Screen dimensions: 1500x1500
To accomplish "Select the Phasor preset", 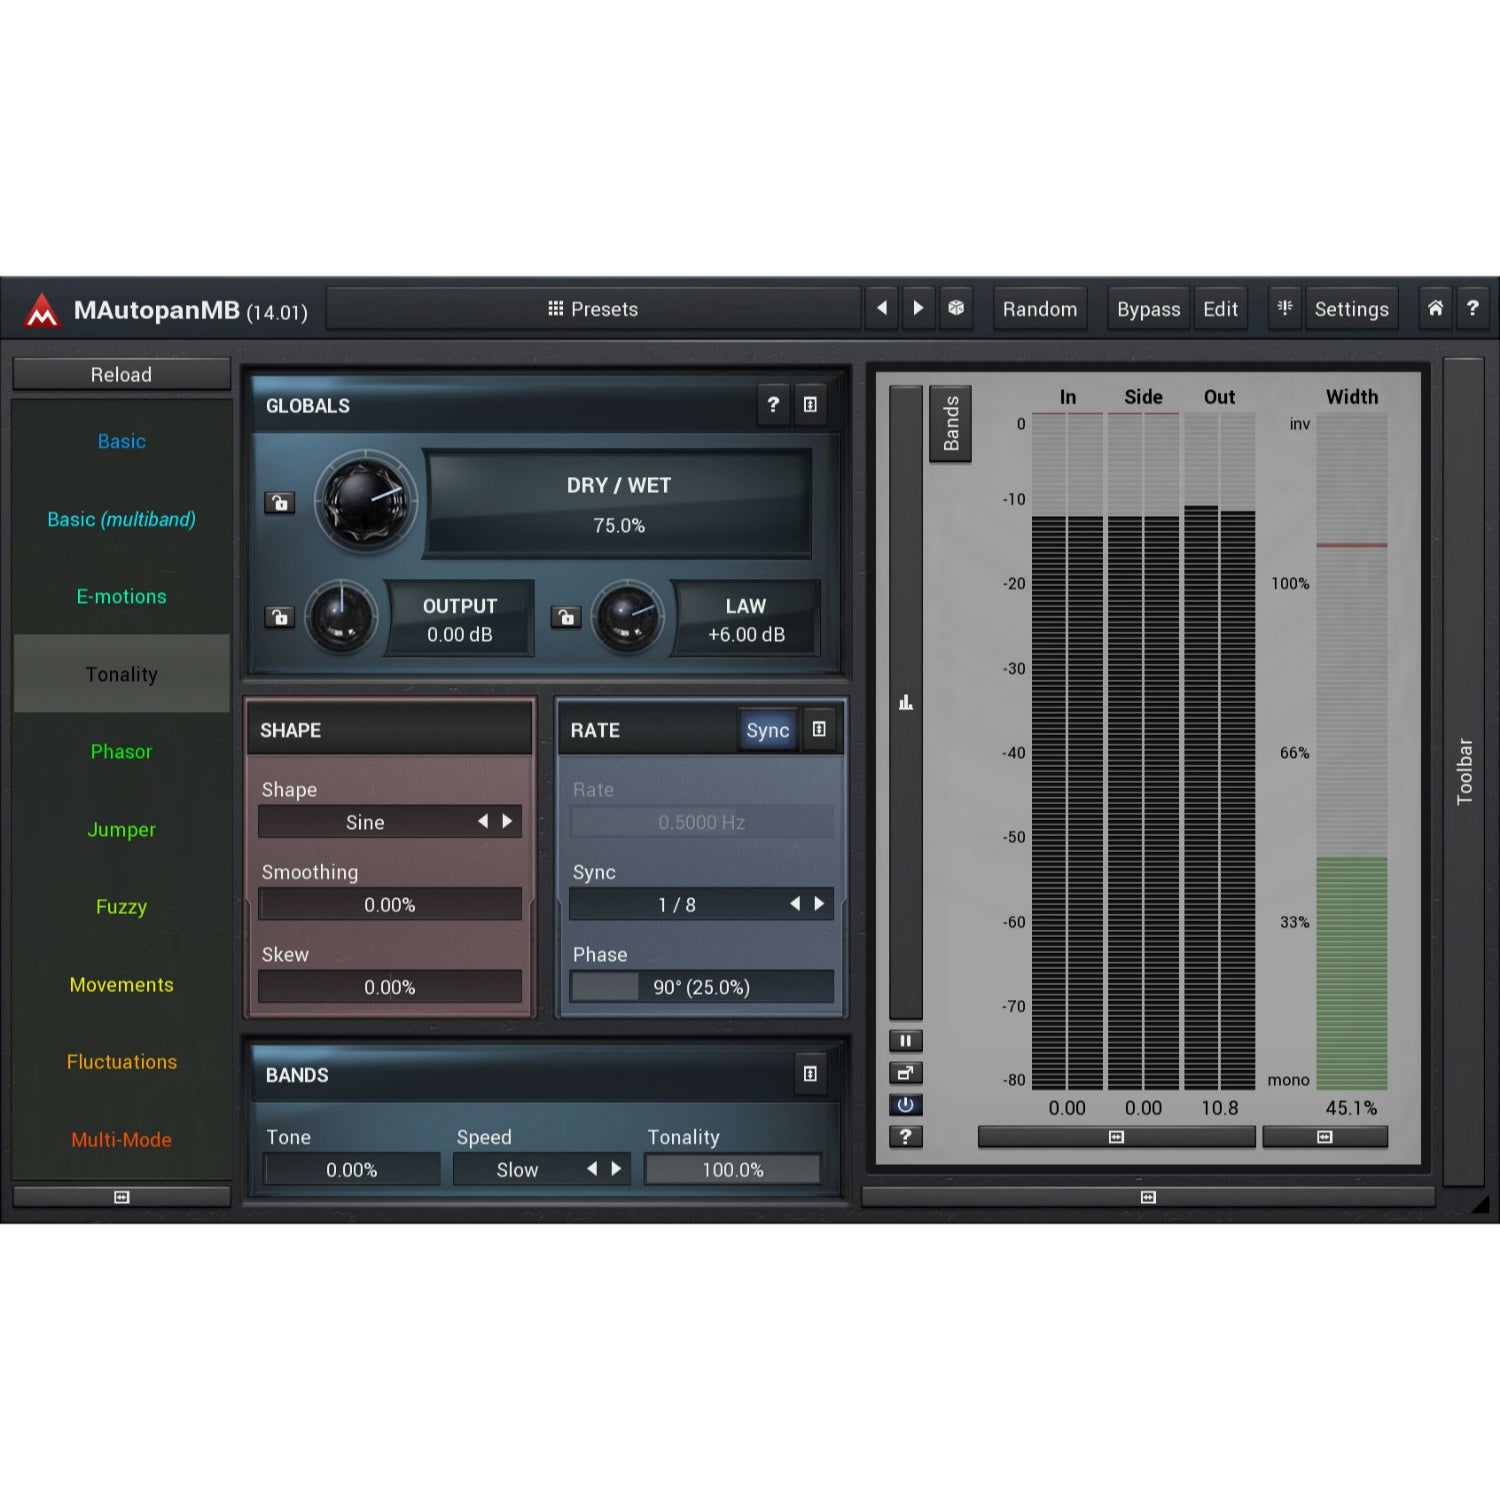I will (x=122, y=751).
